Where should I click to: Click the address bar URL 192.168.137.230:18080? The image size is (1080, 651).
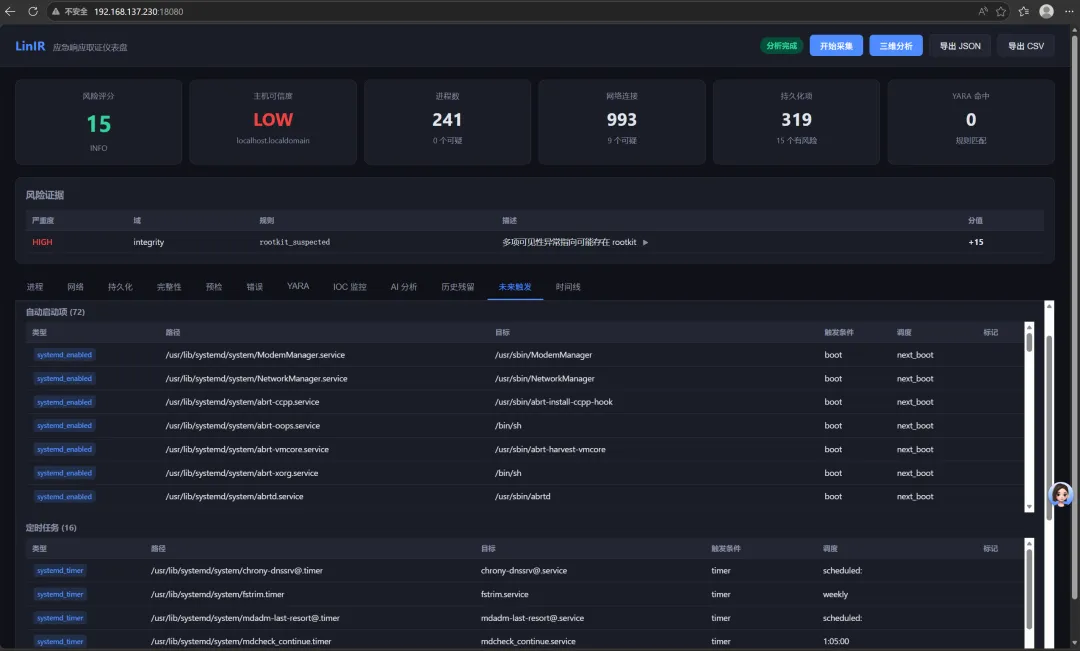click(138, 12)
